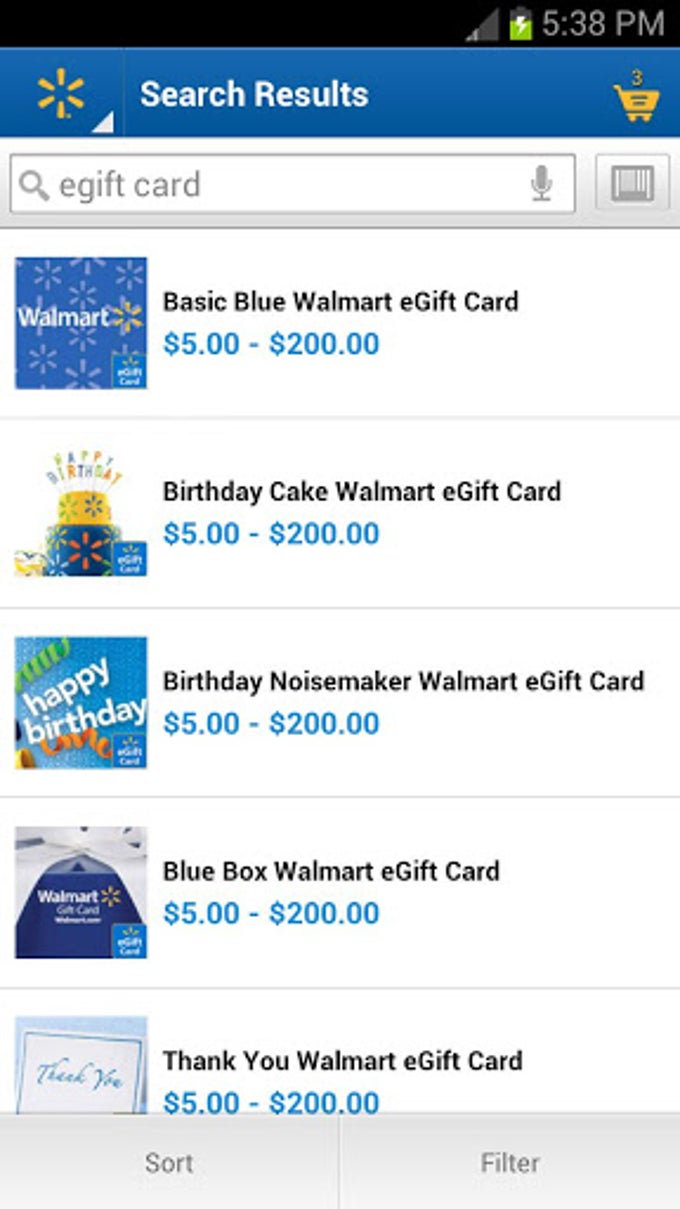Tap the signal strength indicator

pyautogui.click(x=484, y=26)
